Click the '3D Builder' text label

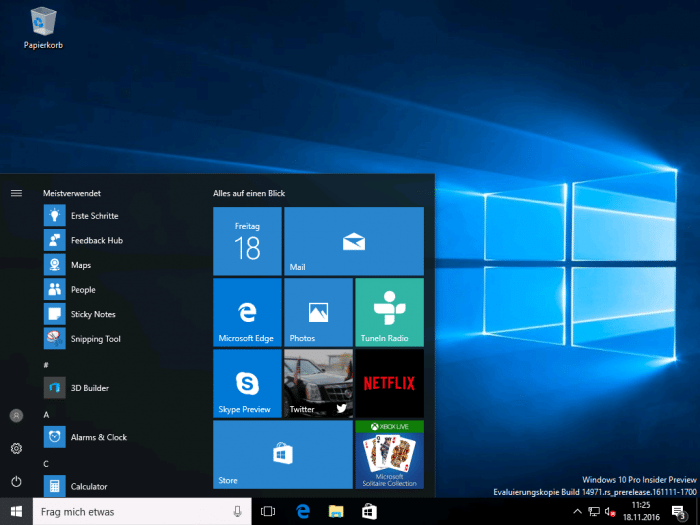pyautogui.click(x=90, y=388)
